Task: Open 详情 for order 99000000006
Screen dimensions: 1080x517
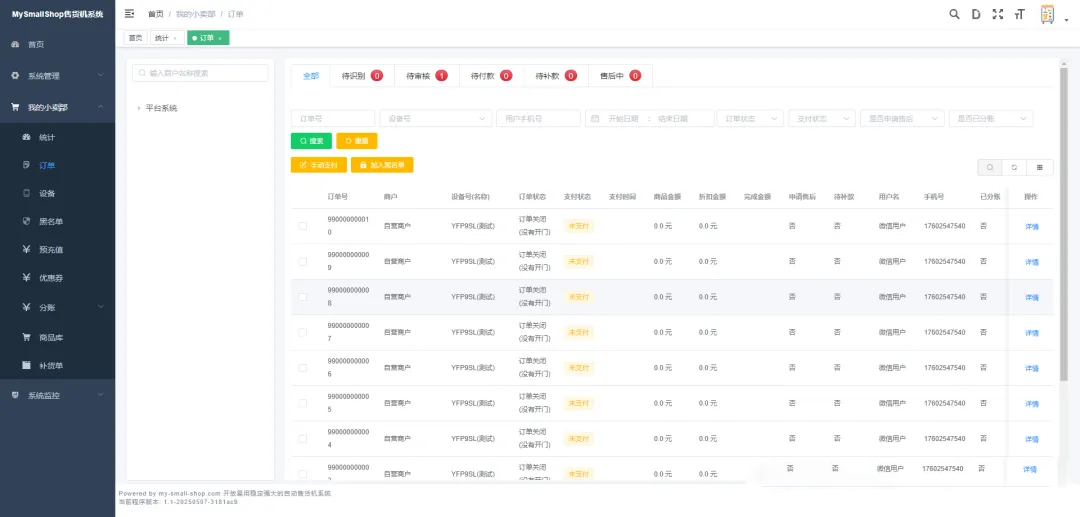Action: [x=1031, y=368]
